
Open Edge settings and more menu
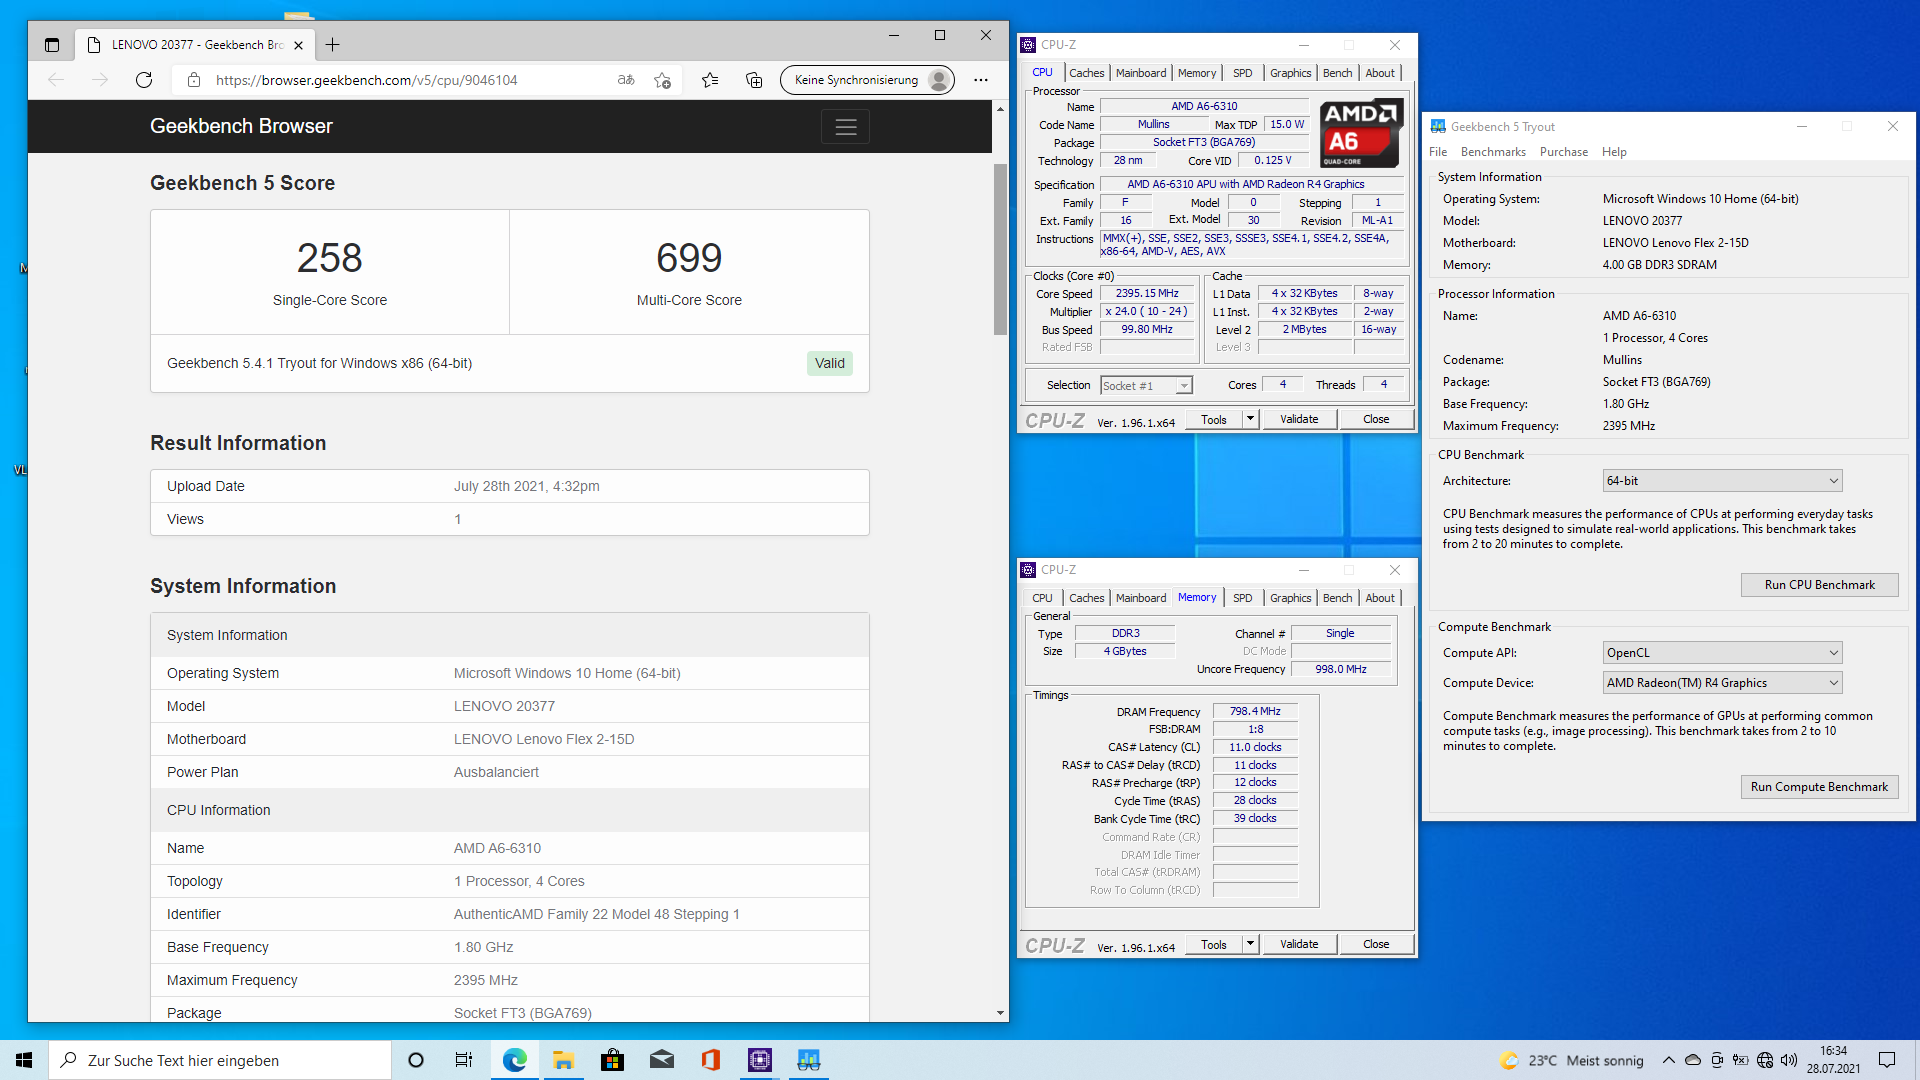981,80
